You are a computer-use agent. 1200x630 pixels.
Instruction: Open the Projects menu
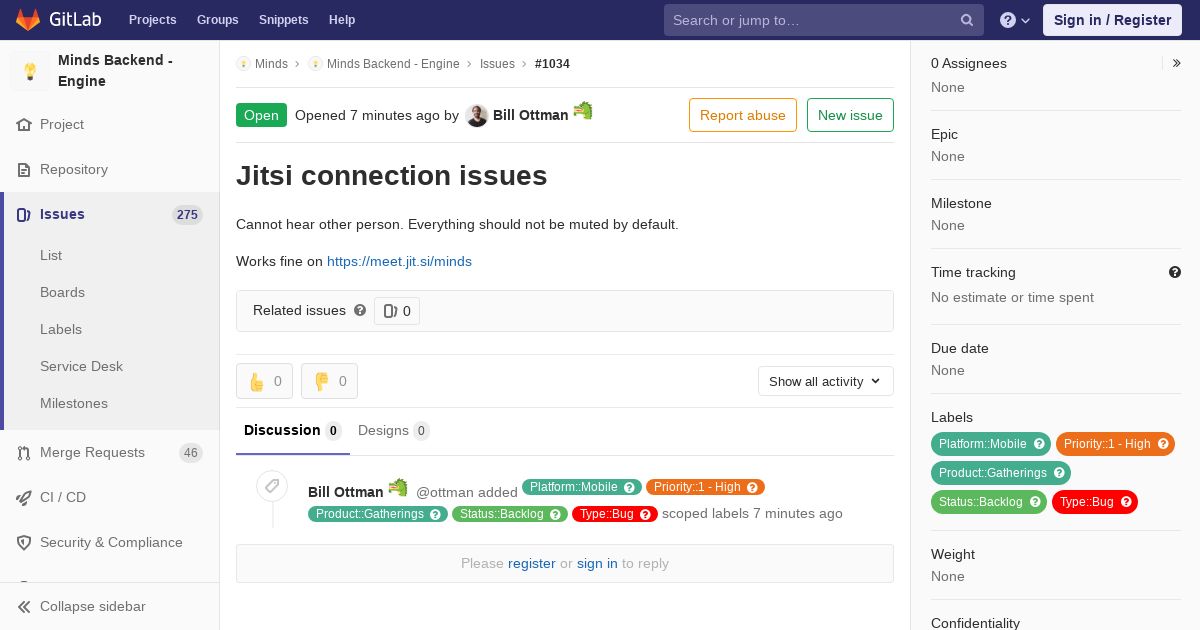point(152,20)
